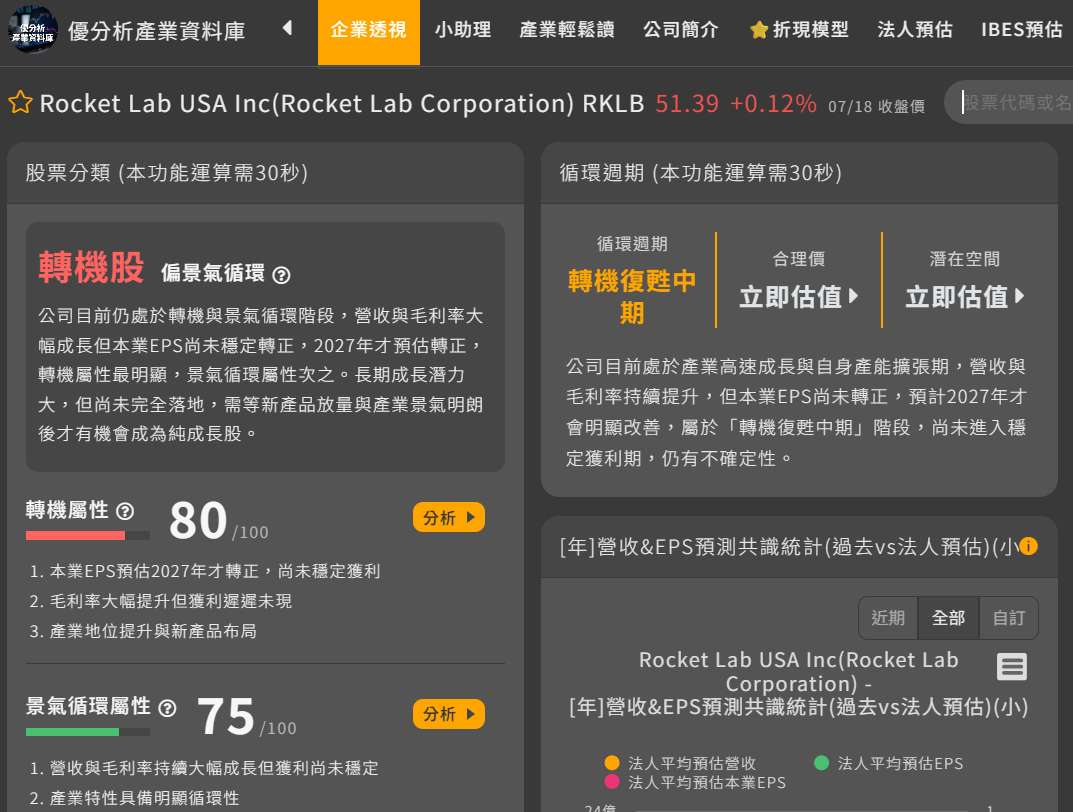This screenshot has width=1073, height=812.
Task: Open the 小助理 tab
Action: tap(463, 30)
